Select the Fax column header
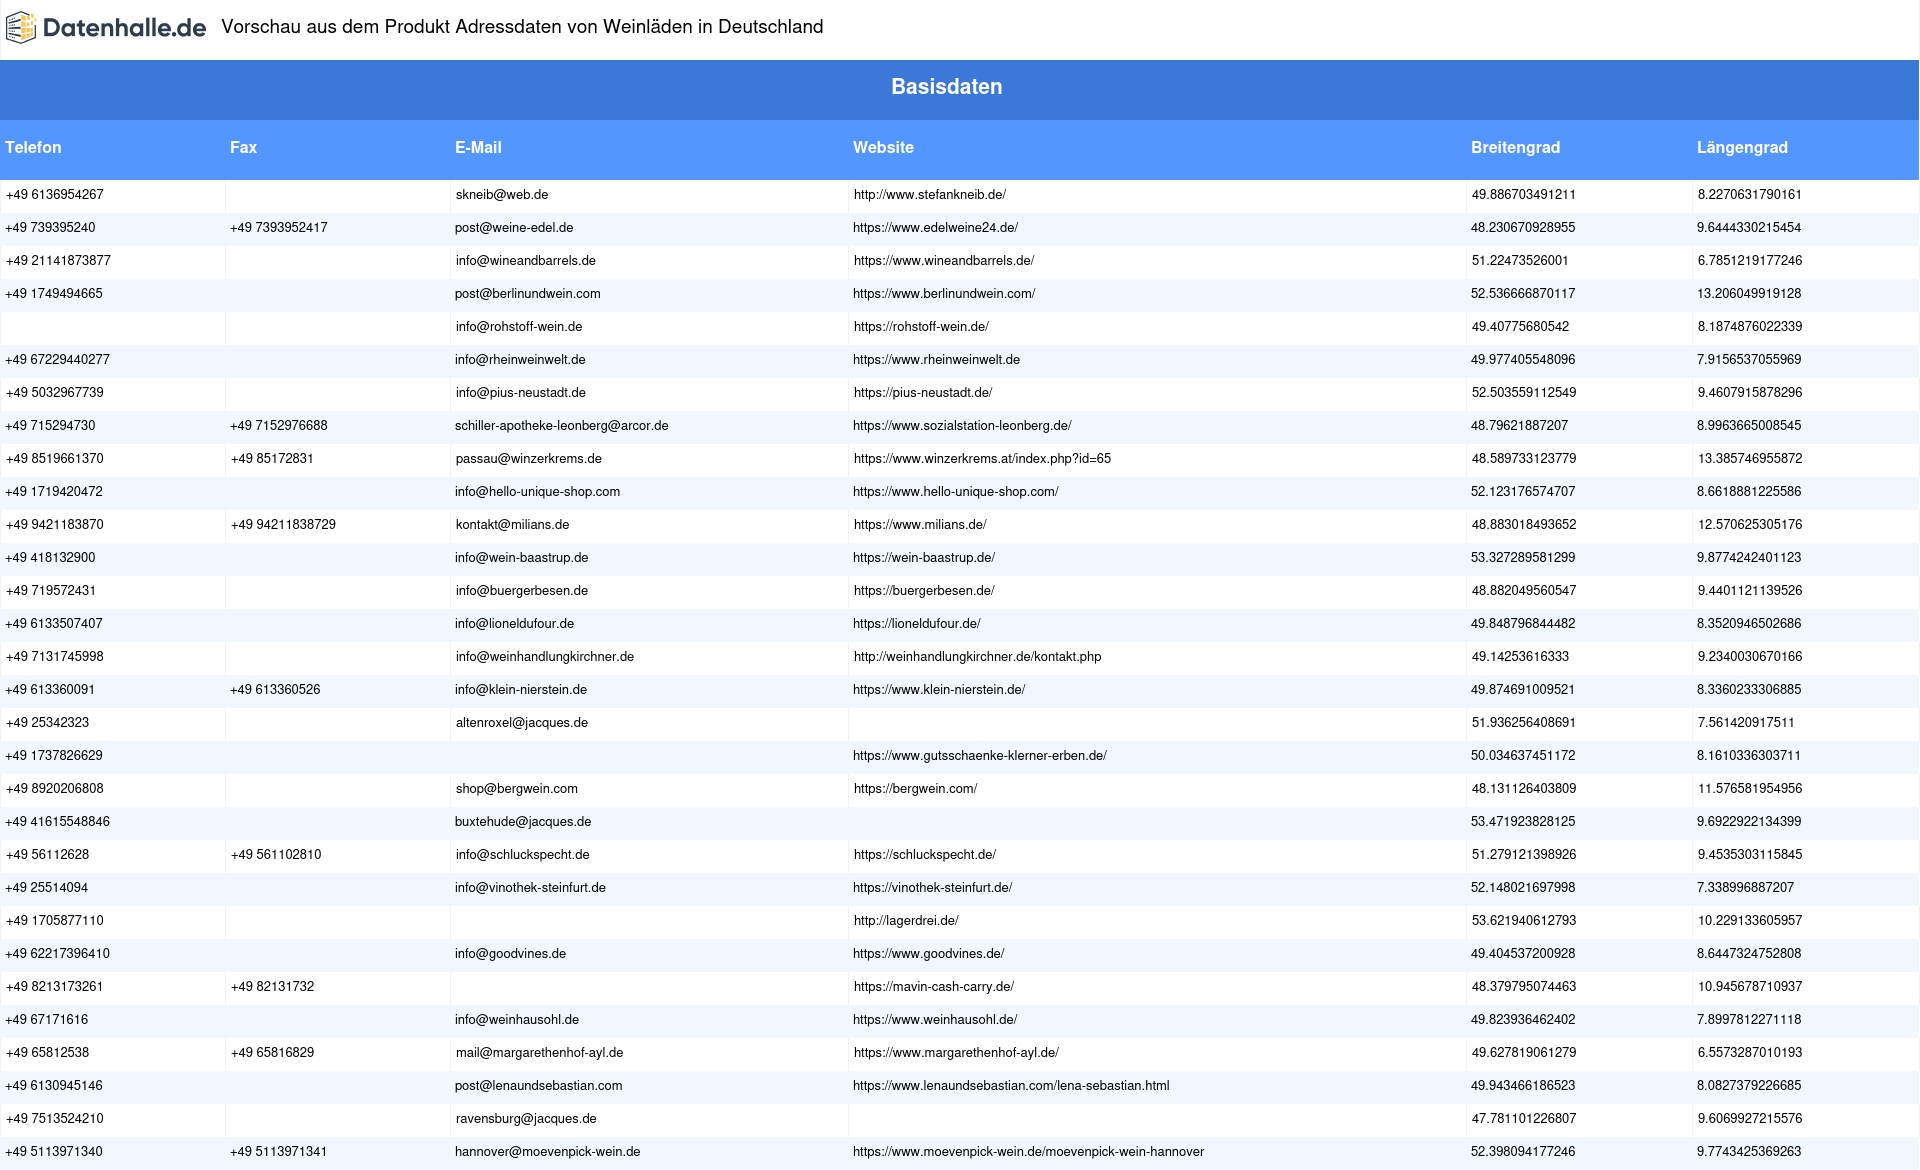This screenshot has height=1170, width=1920. coord(243,147)
